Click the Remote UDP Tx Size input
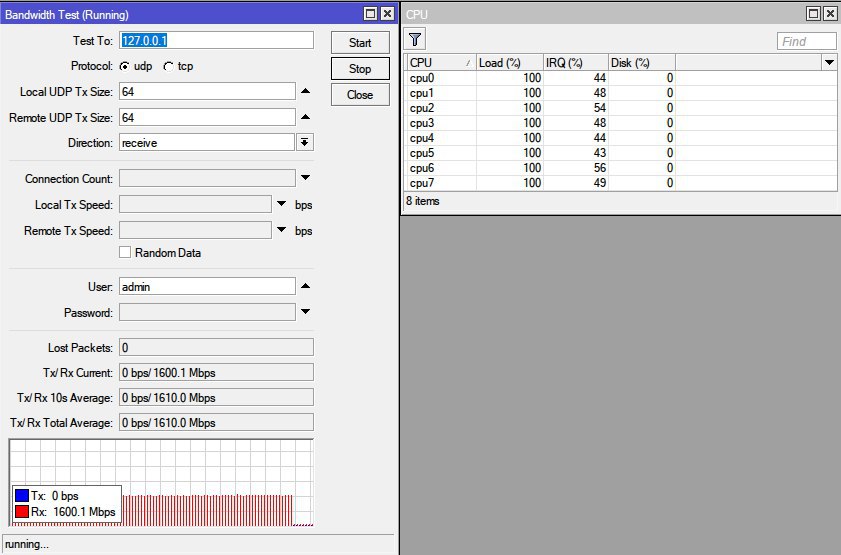 (x=207, y=117)
